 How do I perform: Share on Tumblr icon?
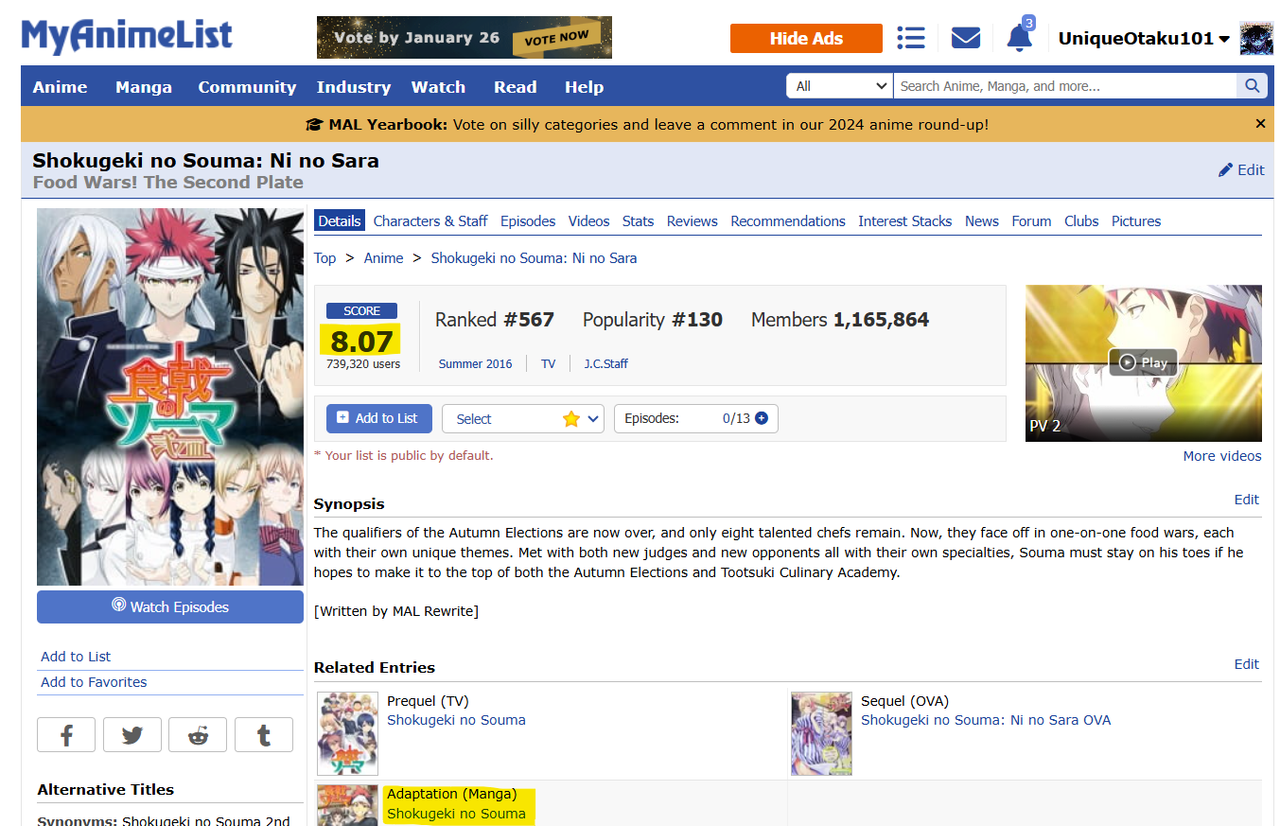(264, 735)
